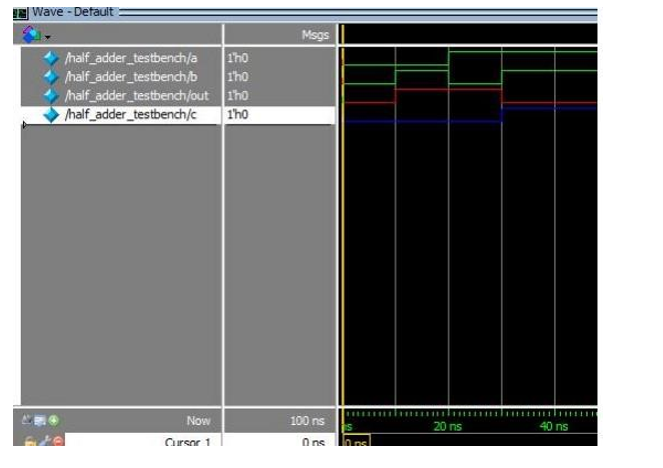
Task: Click the diamond icon for signal /half_adder_testbench/c
Action: 51,115
